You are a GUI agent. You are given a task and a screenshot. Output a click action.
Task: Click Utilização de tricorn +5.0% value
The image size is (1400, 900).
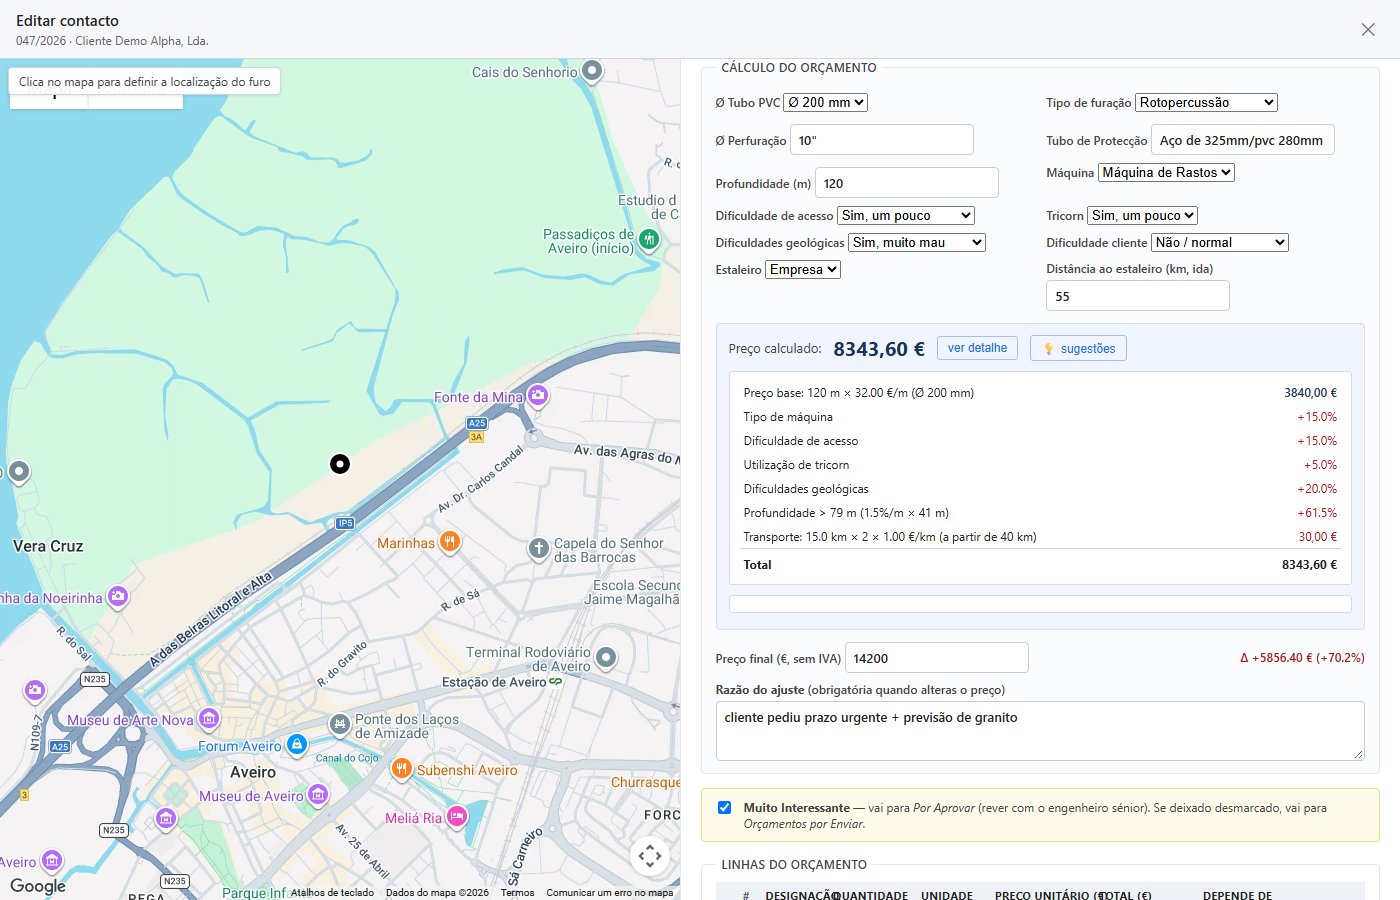1320,465
